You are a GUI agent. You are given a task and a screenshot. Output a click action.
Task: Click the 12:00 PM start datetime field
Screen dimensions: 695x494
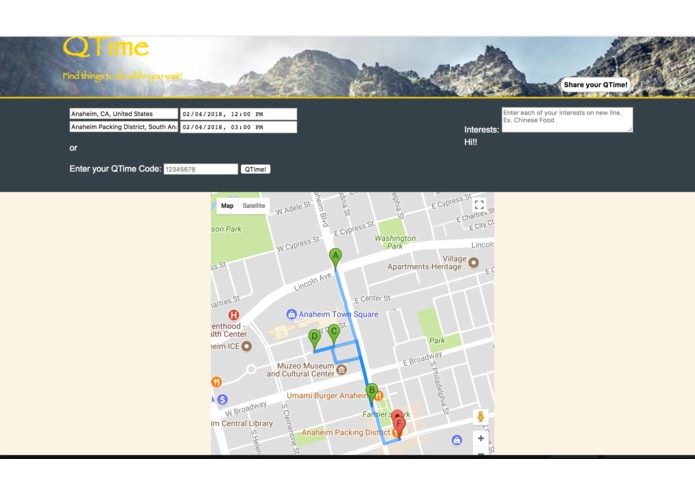pos(238,114)
